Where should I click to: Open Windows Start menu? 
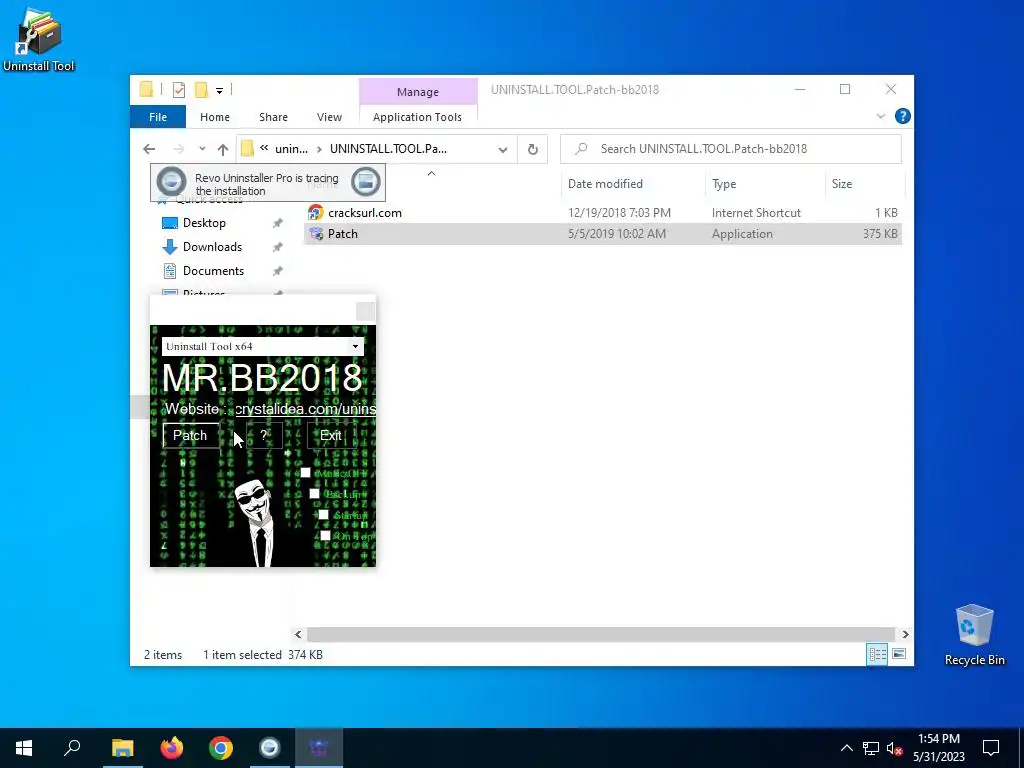pyautogui.click(x=24, y=748)
